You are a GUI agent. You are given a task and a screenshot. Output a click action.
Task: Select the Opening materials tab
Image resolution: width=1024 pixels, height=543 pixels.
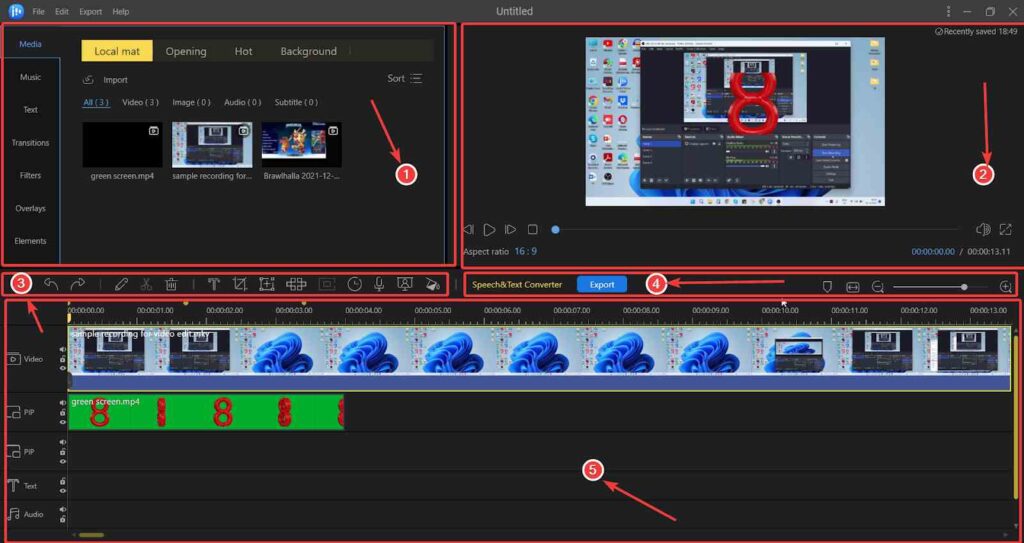pyautogui.click(x=185, y=51)
